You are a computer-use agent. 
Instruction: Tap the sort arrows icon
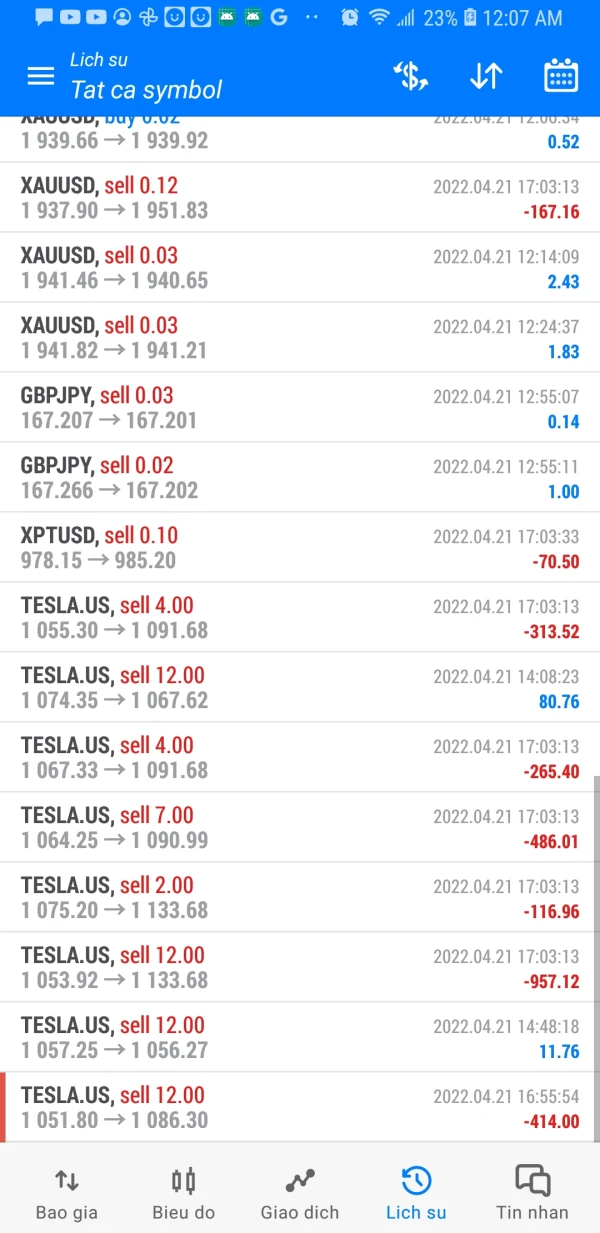485,76
